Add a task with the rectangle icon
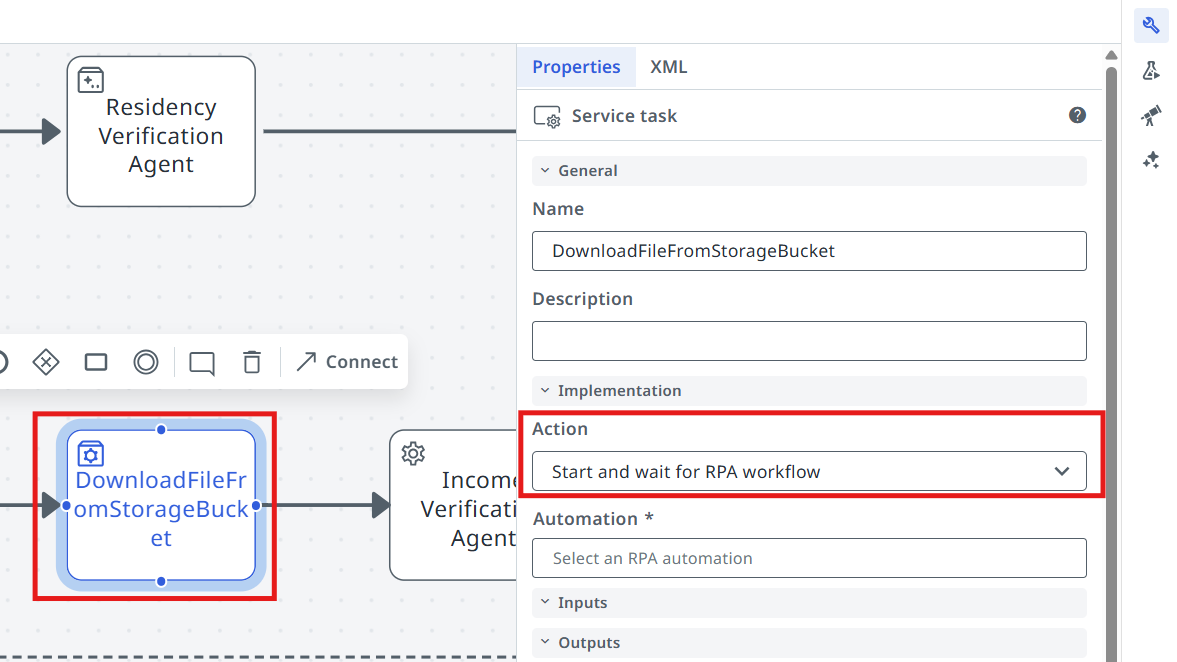The width and height of the screenshot is (1177, 662). tap(96, 362)
